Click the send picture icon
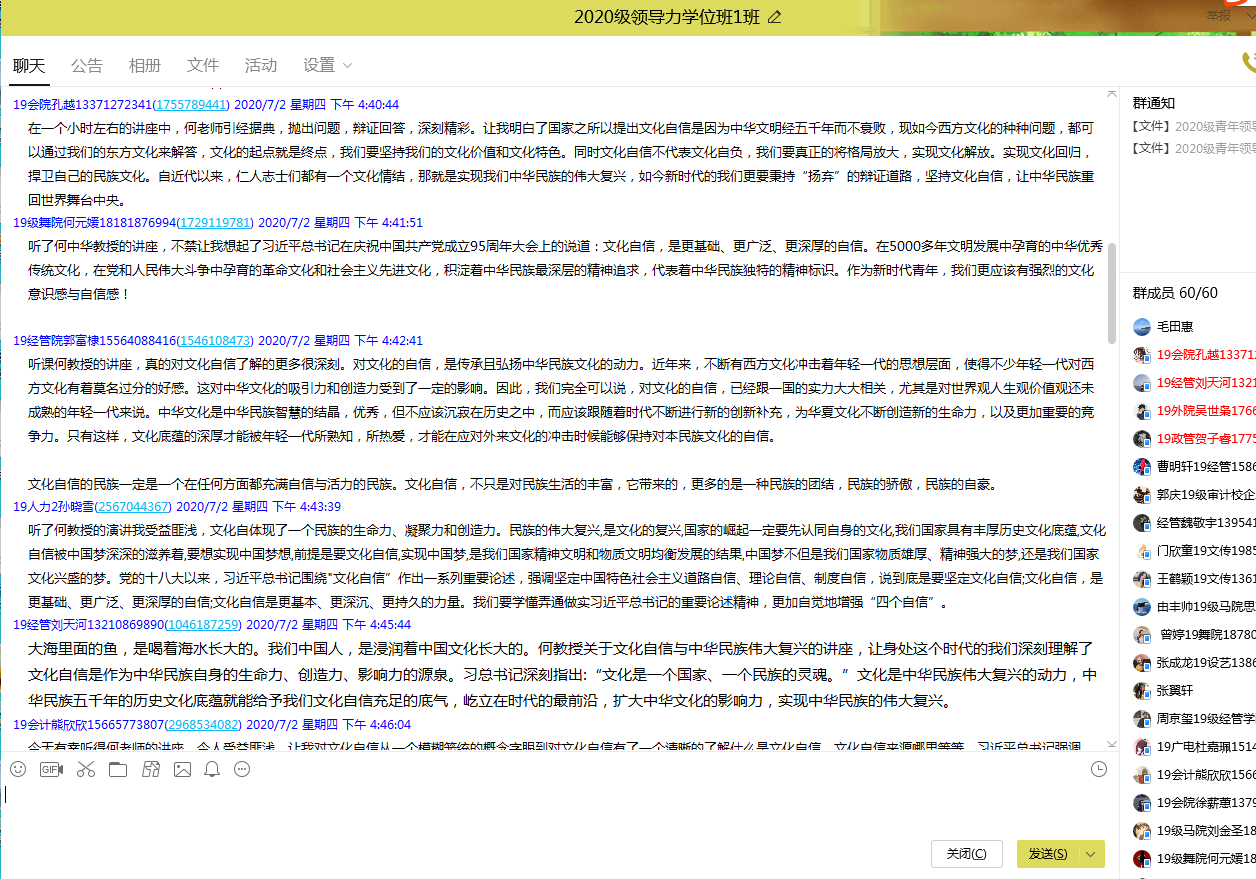The image size is (1256, 879). [182, 769]
